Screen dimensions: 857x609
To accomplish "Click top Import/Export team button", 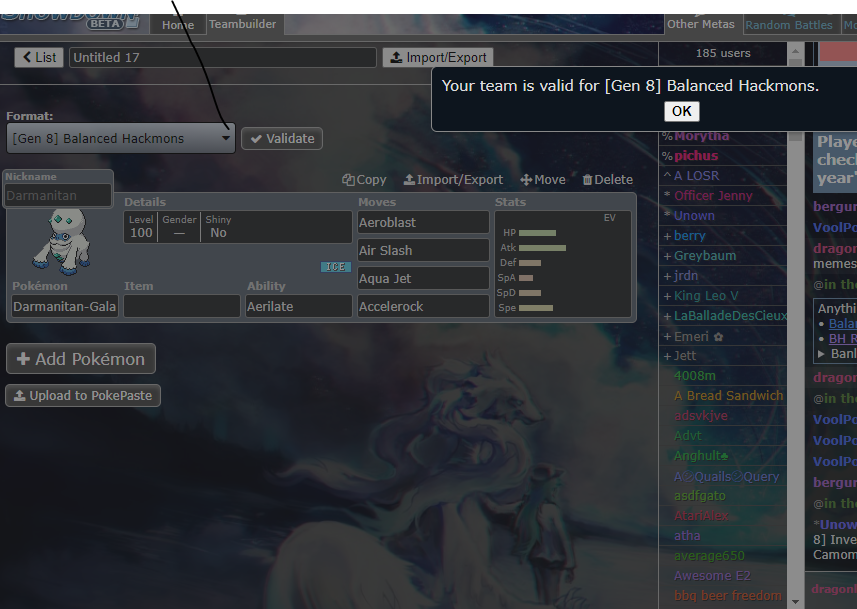I will coord(438,57).
